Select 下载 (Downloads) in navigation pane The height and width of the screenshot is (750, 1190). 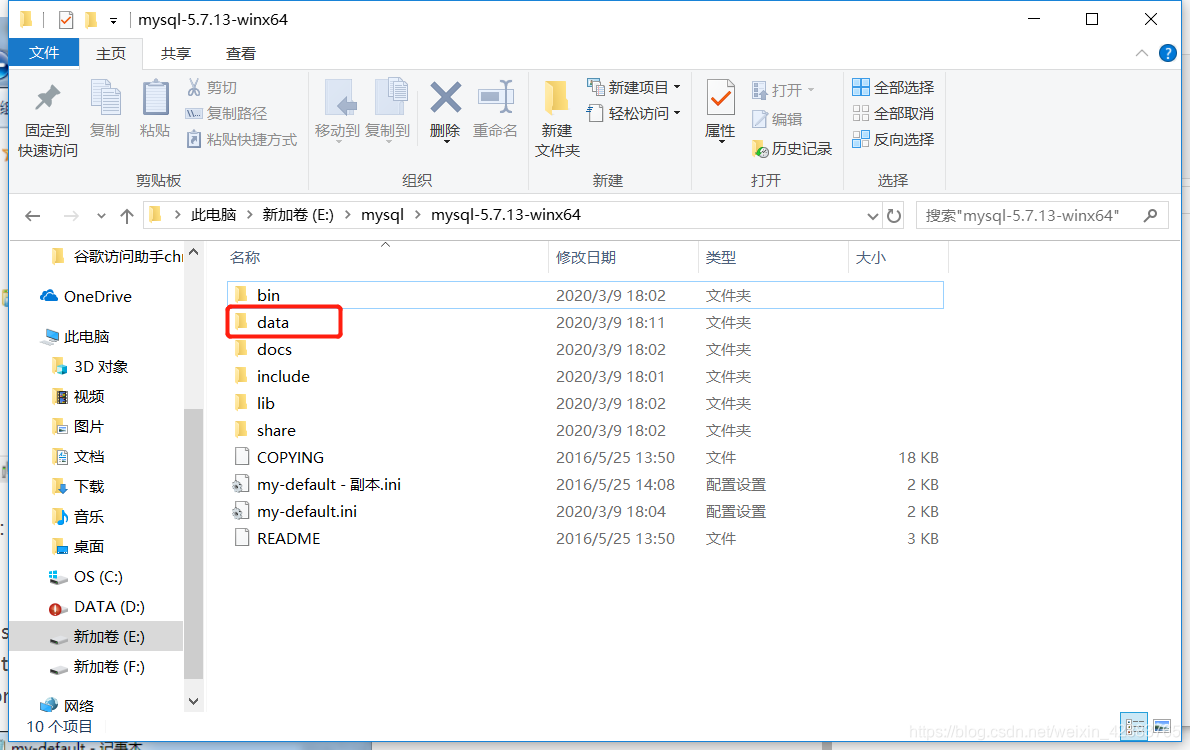click(79, 487)
